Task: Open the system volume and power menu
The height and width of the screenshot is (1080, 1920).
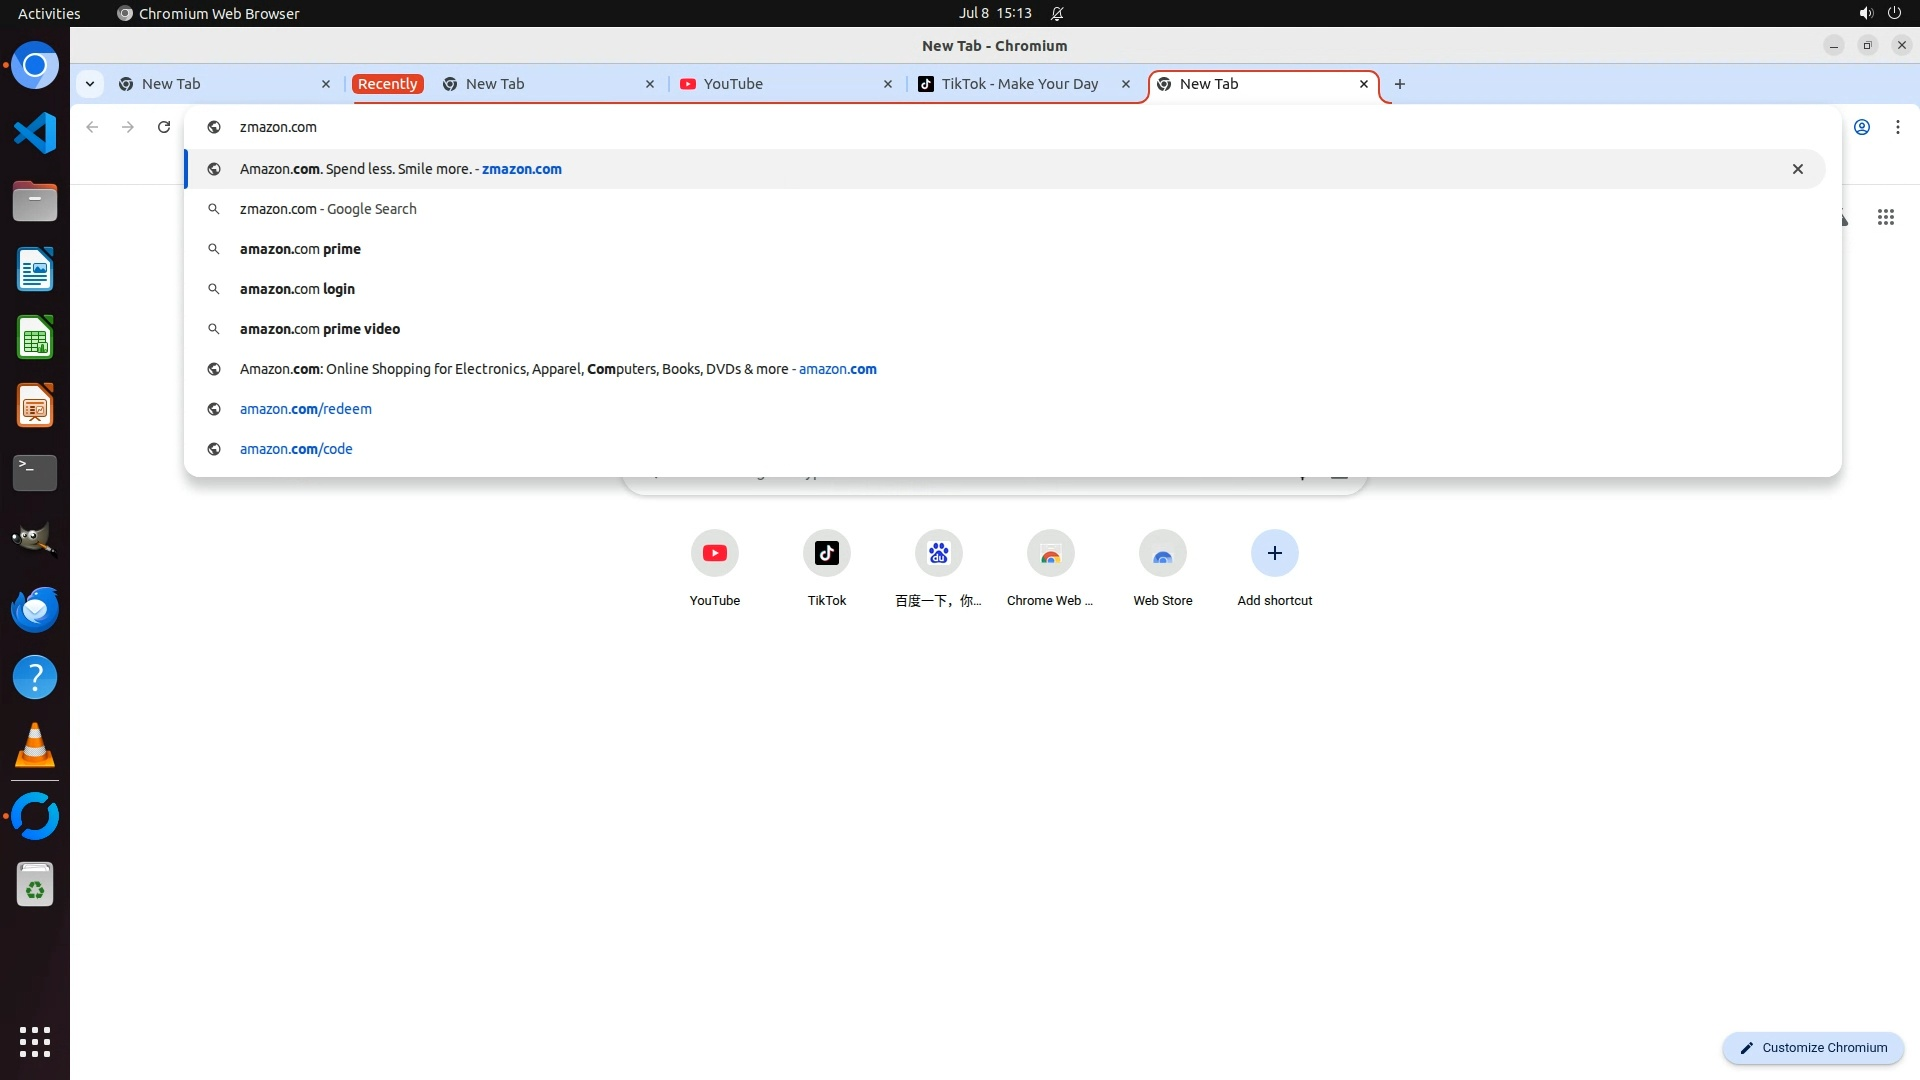Action: [x=1879, y=13]
